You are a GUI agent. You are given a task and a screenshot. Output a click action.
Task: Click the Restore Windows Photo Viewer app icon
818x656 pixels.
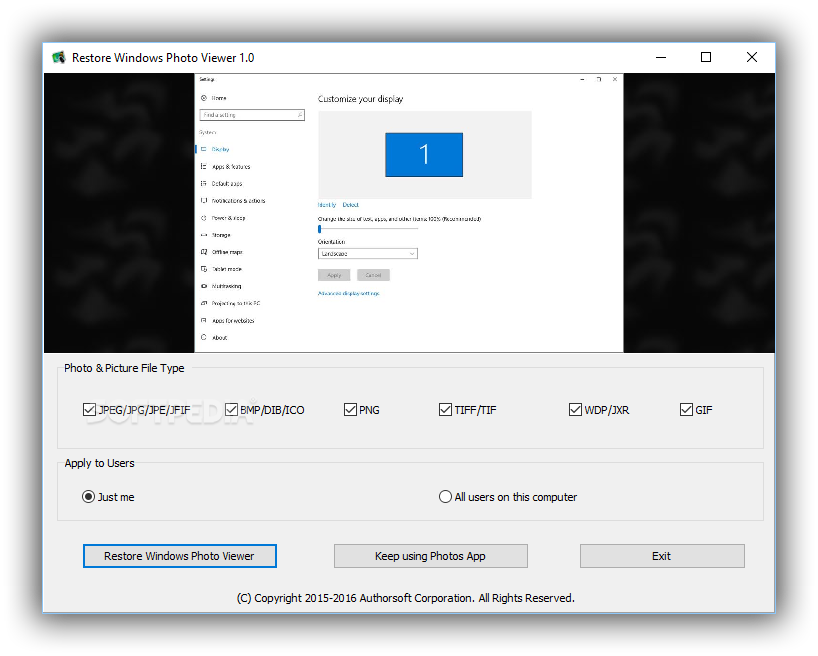58,57
